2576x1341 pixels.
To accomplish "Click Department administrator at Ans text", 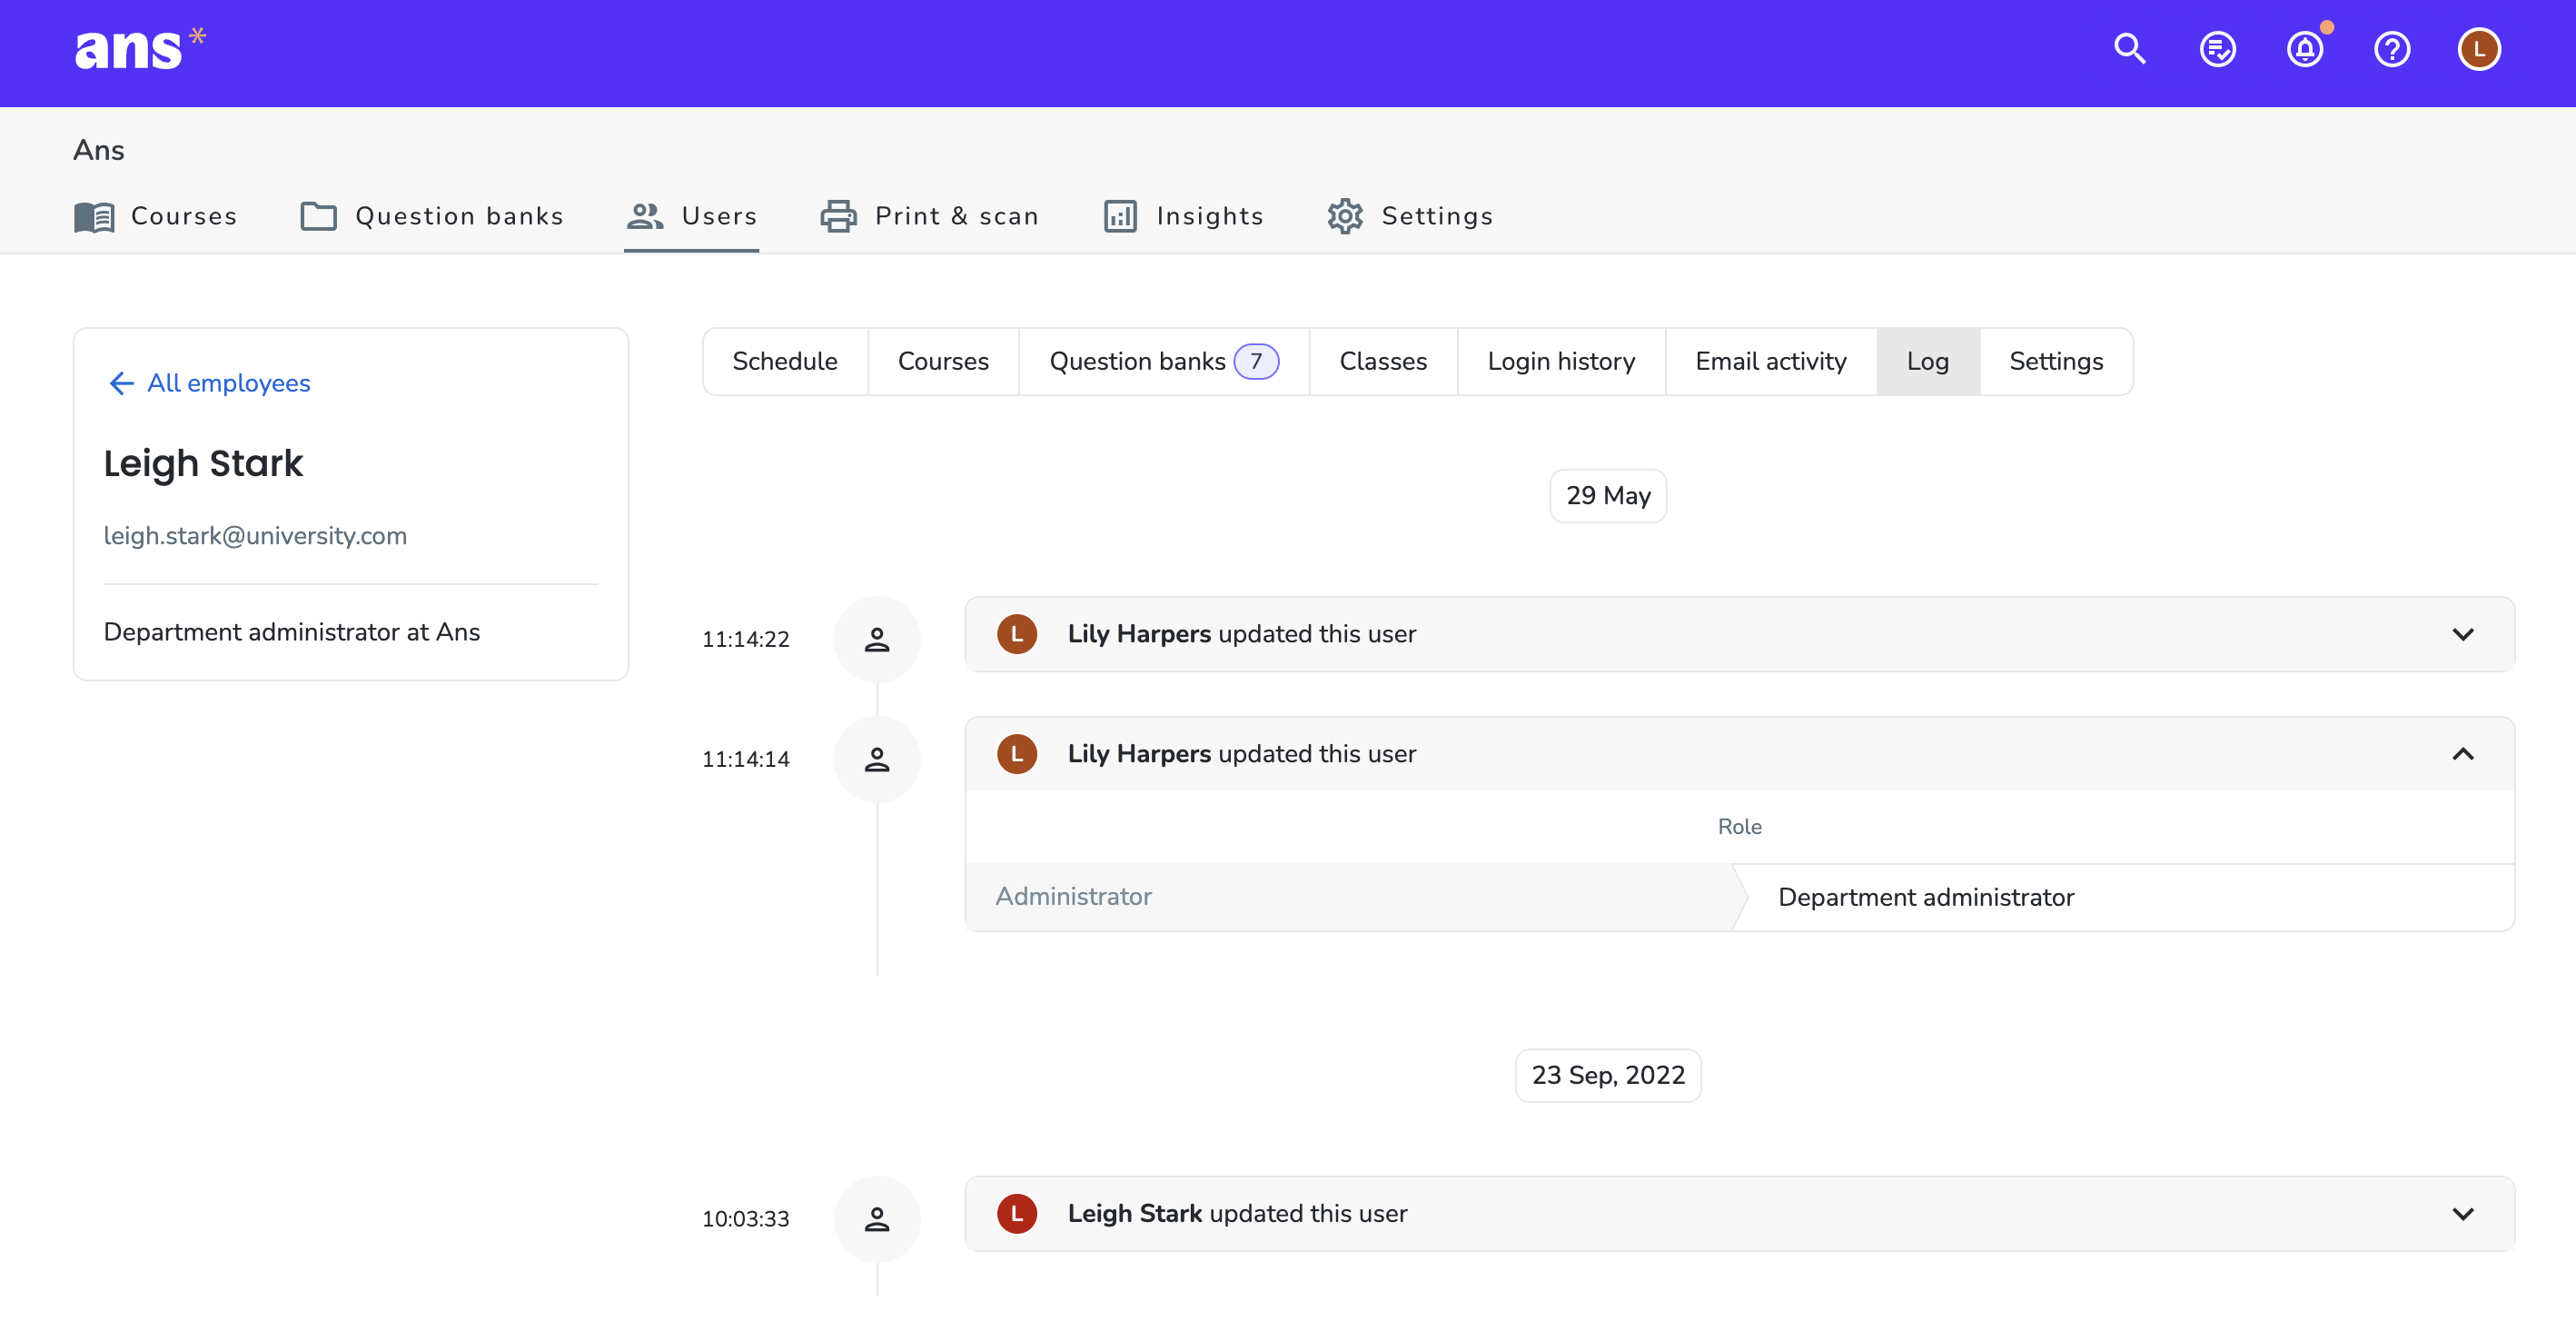I will click(x=292, y=632).
